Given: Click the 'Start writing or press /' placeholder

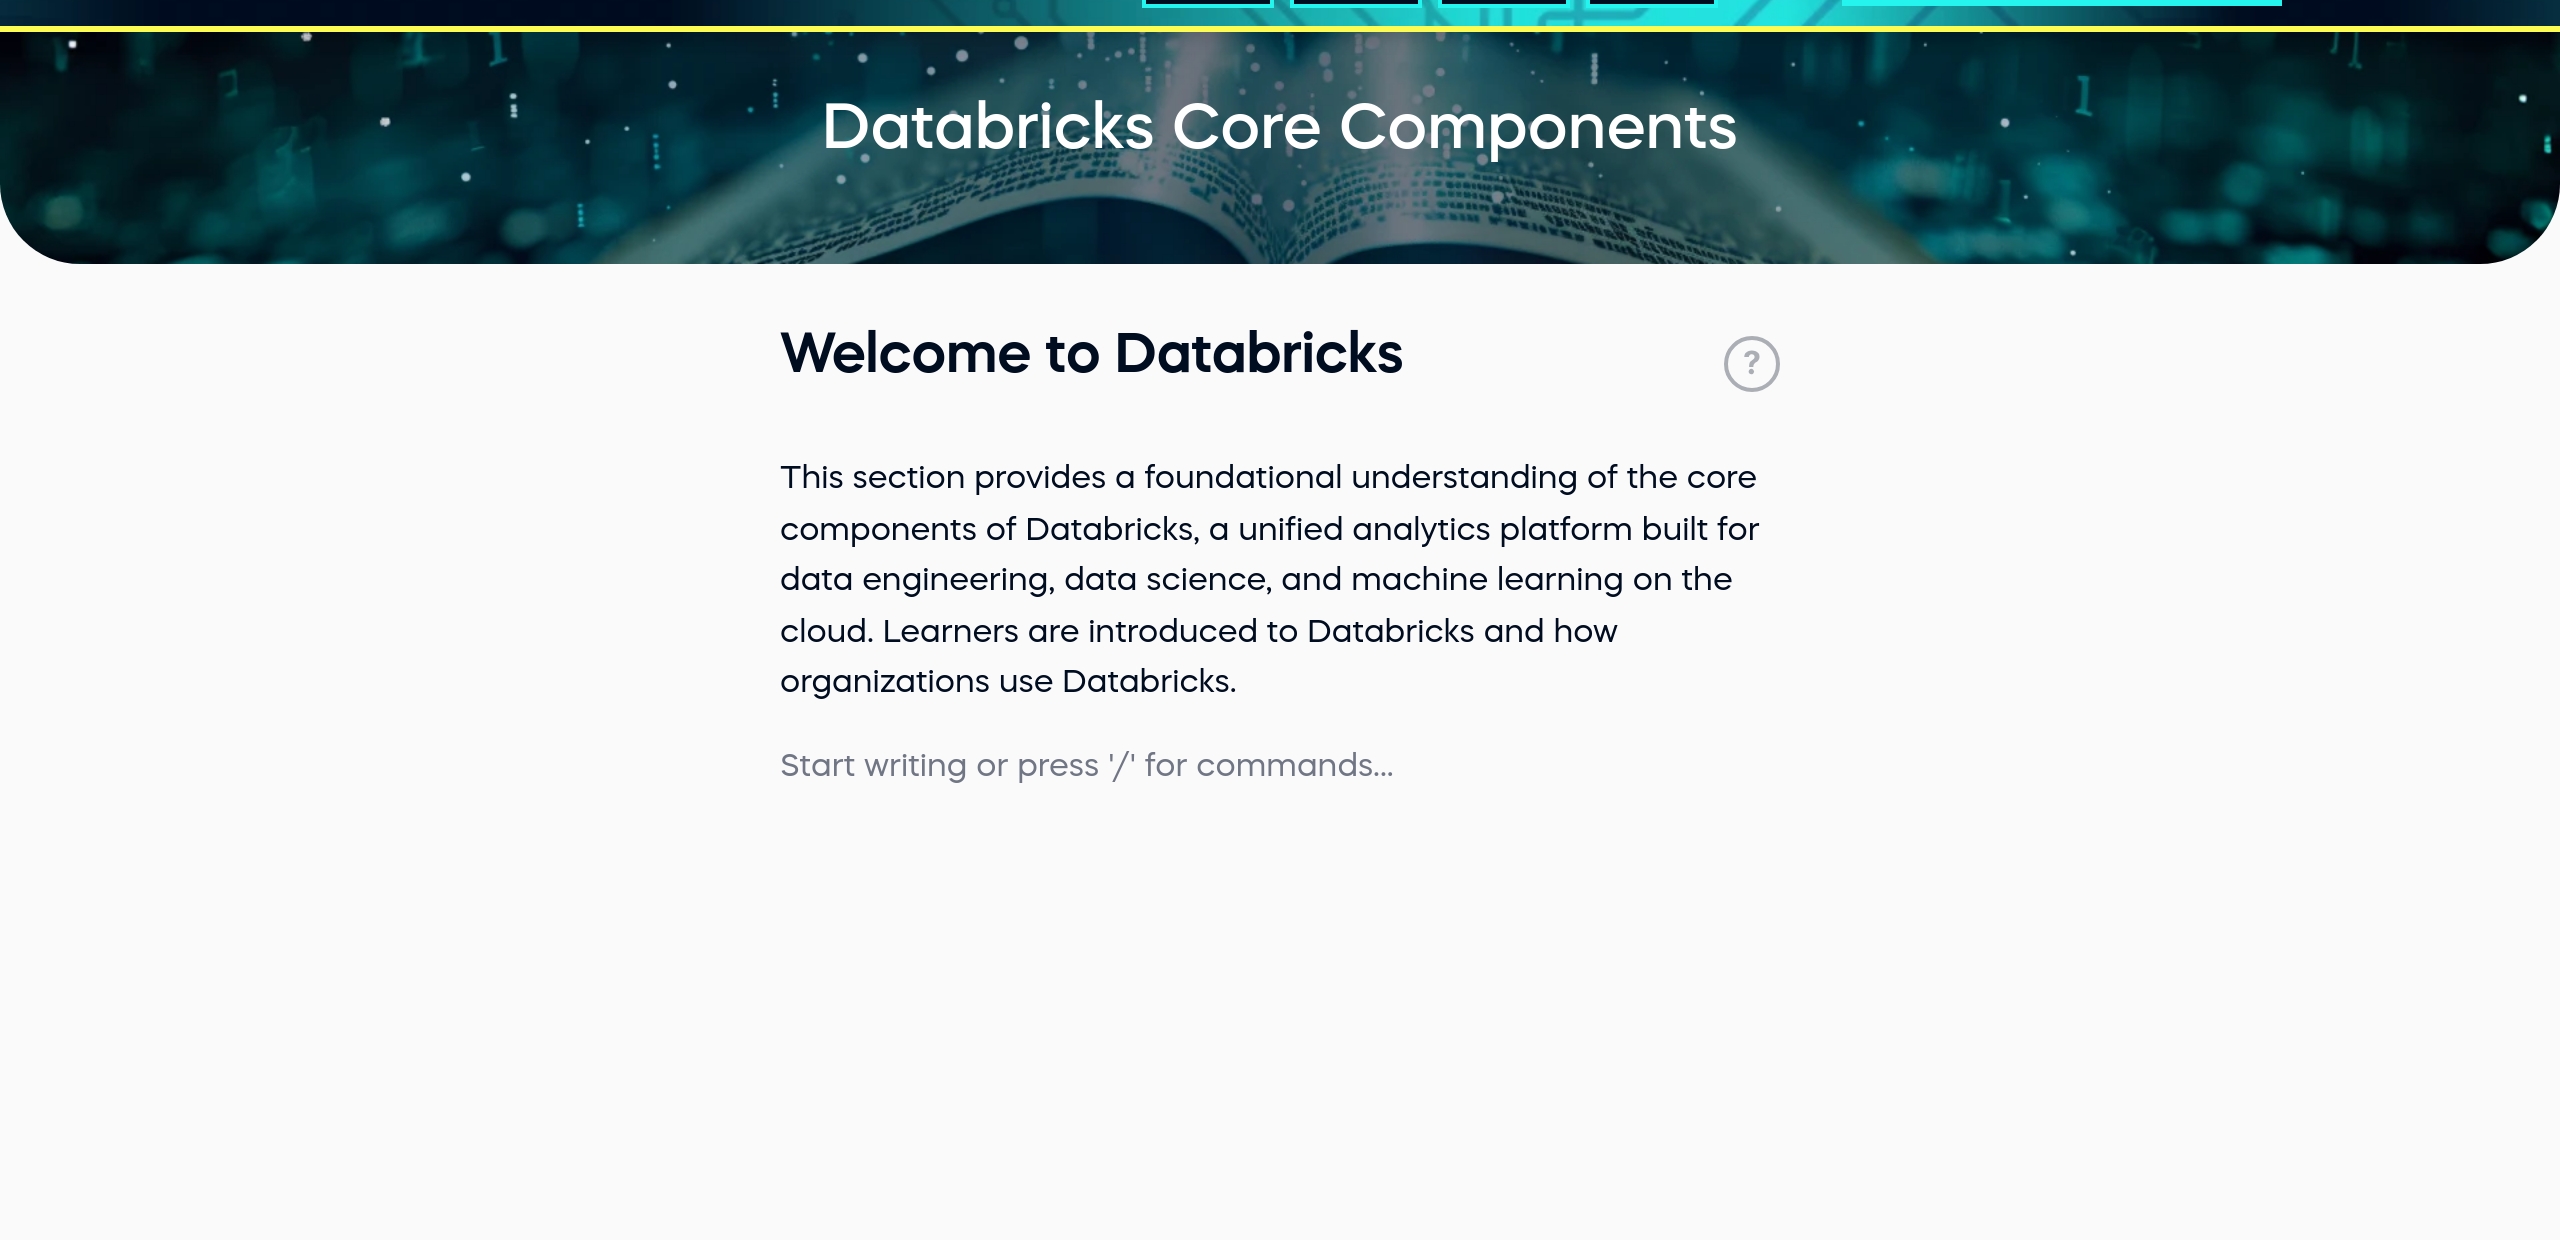Looking at the screenshot, I should pyautogui.click(x=1085, y=766).
